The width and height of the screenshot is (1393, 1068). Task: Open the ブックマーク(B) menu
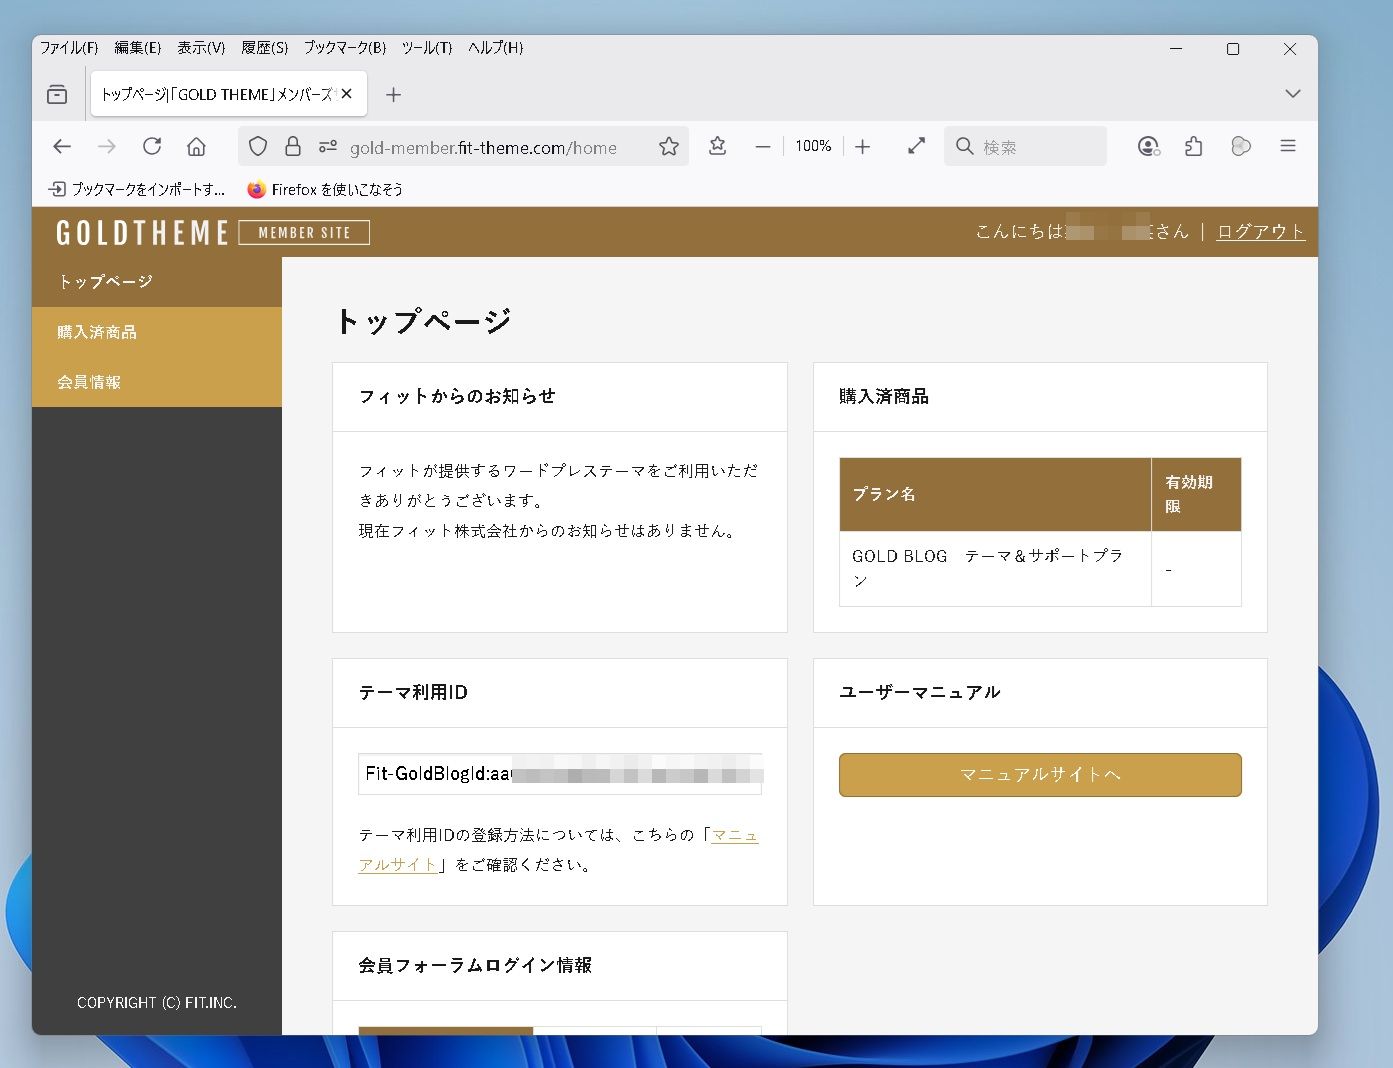click(x=345, y=48)
